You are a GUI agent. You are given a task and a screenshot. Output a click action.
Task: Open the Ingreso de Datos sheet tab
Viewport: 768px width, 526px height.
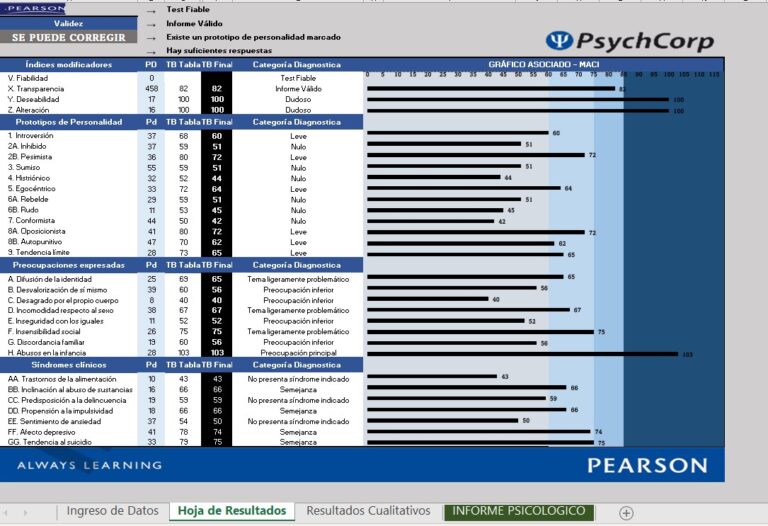pyautogui.click(x=112, y=511)
